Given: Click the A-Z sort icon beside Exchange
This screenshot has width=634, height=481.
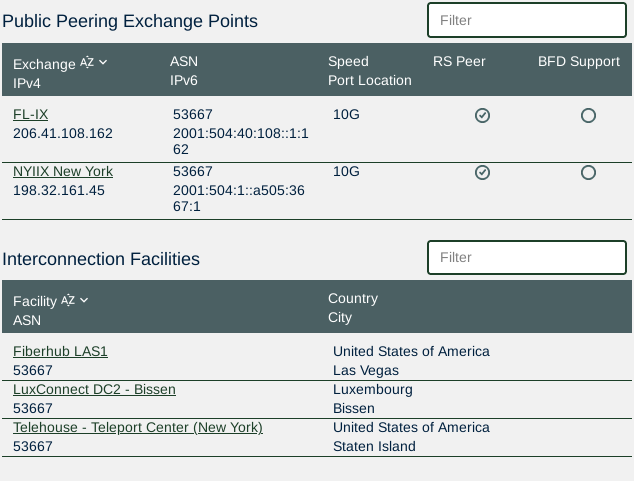Looking at the screenshot, I should pyautogui.click(x=87, y=63).
